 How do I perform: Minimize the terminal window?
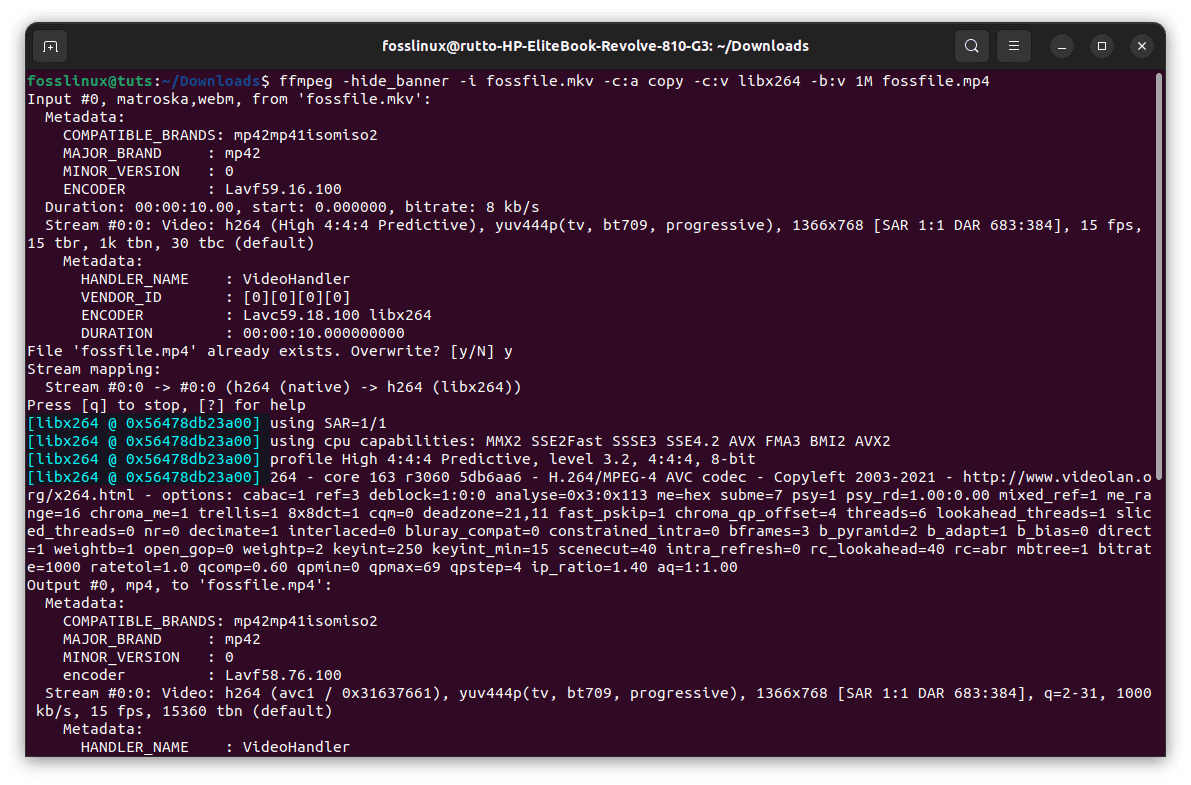(1062, 46)
